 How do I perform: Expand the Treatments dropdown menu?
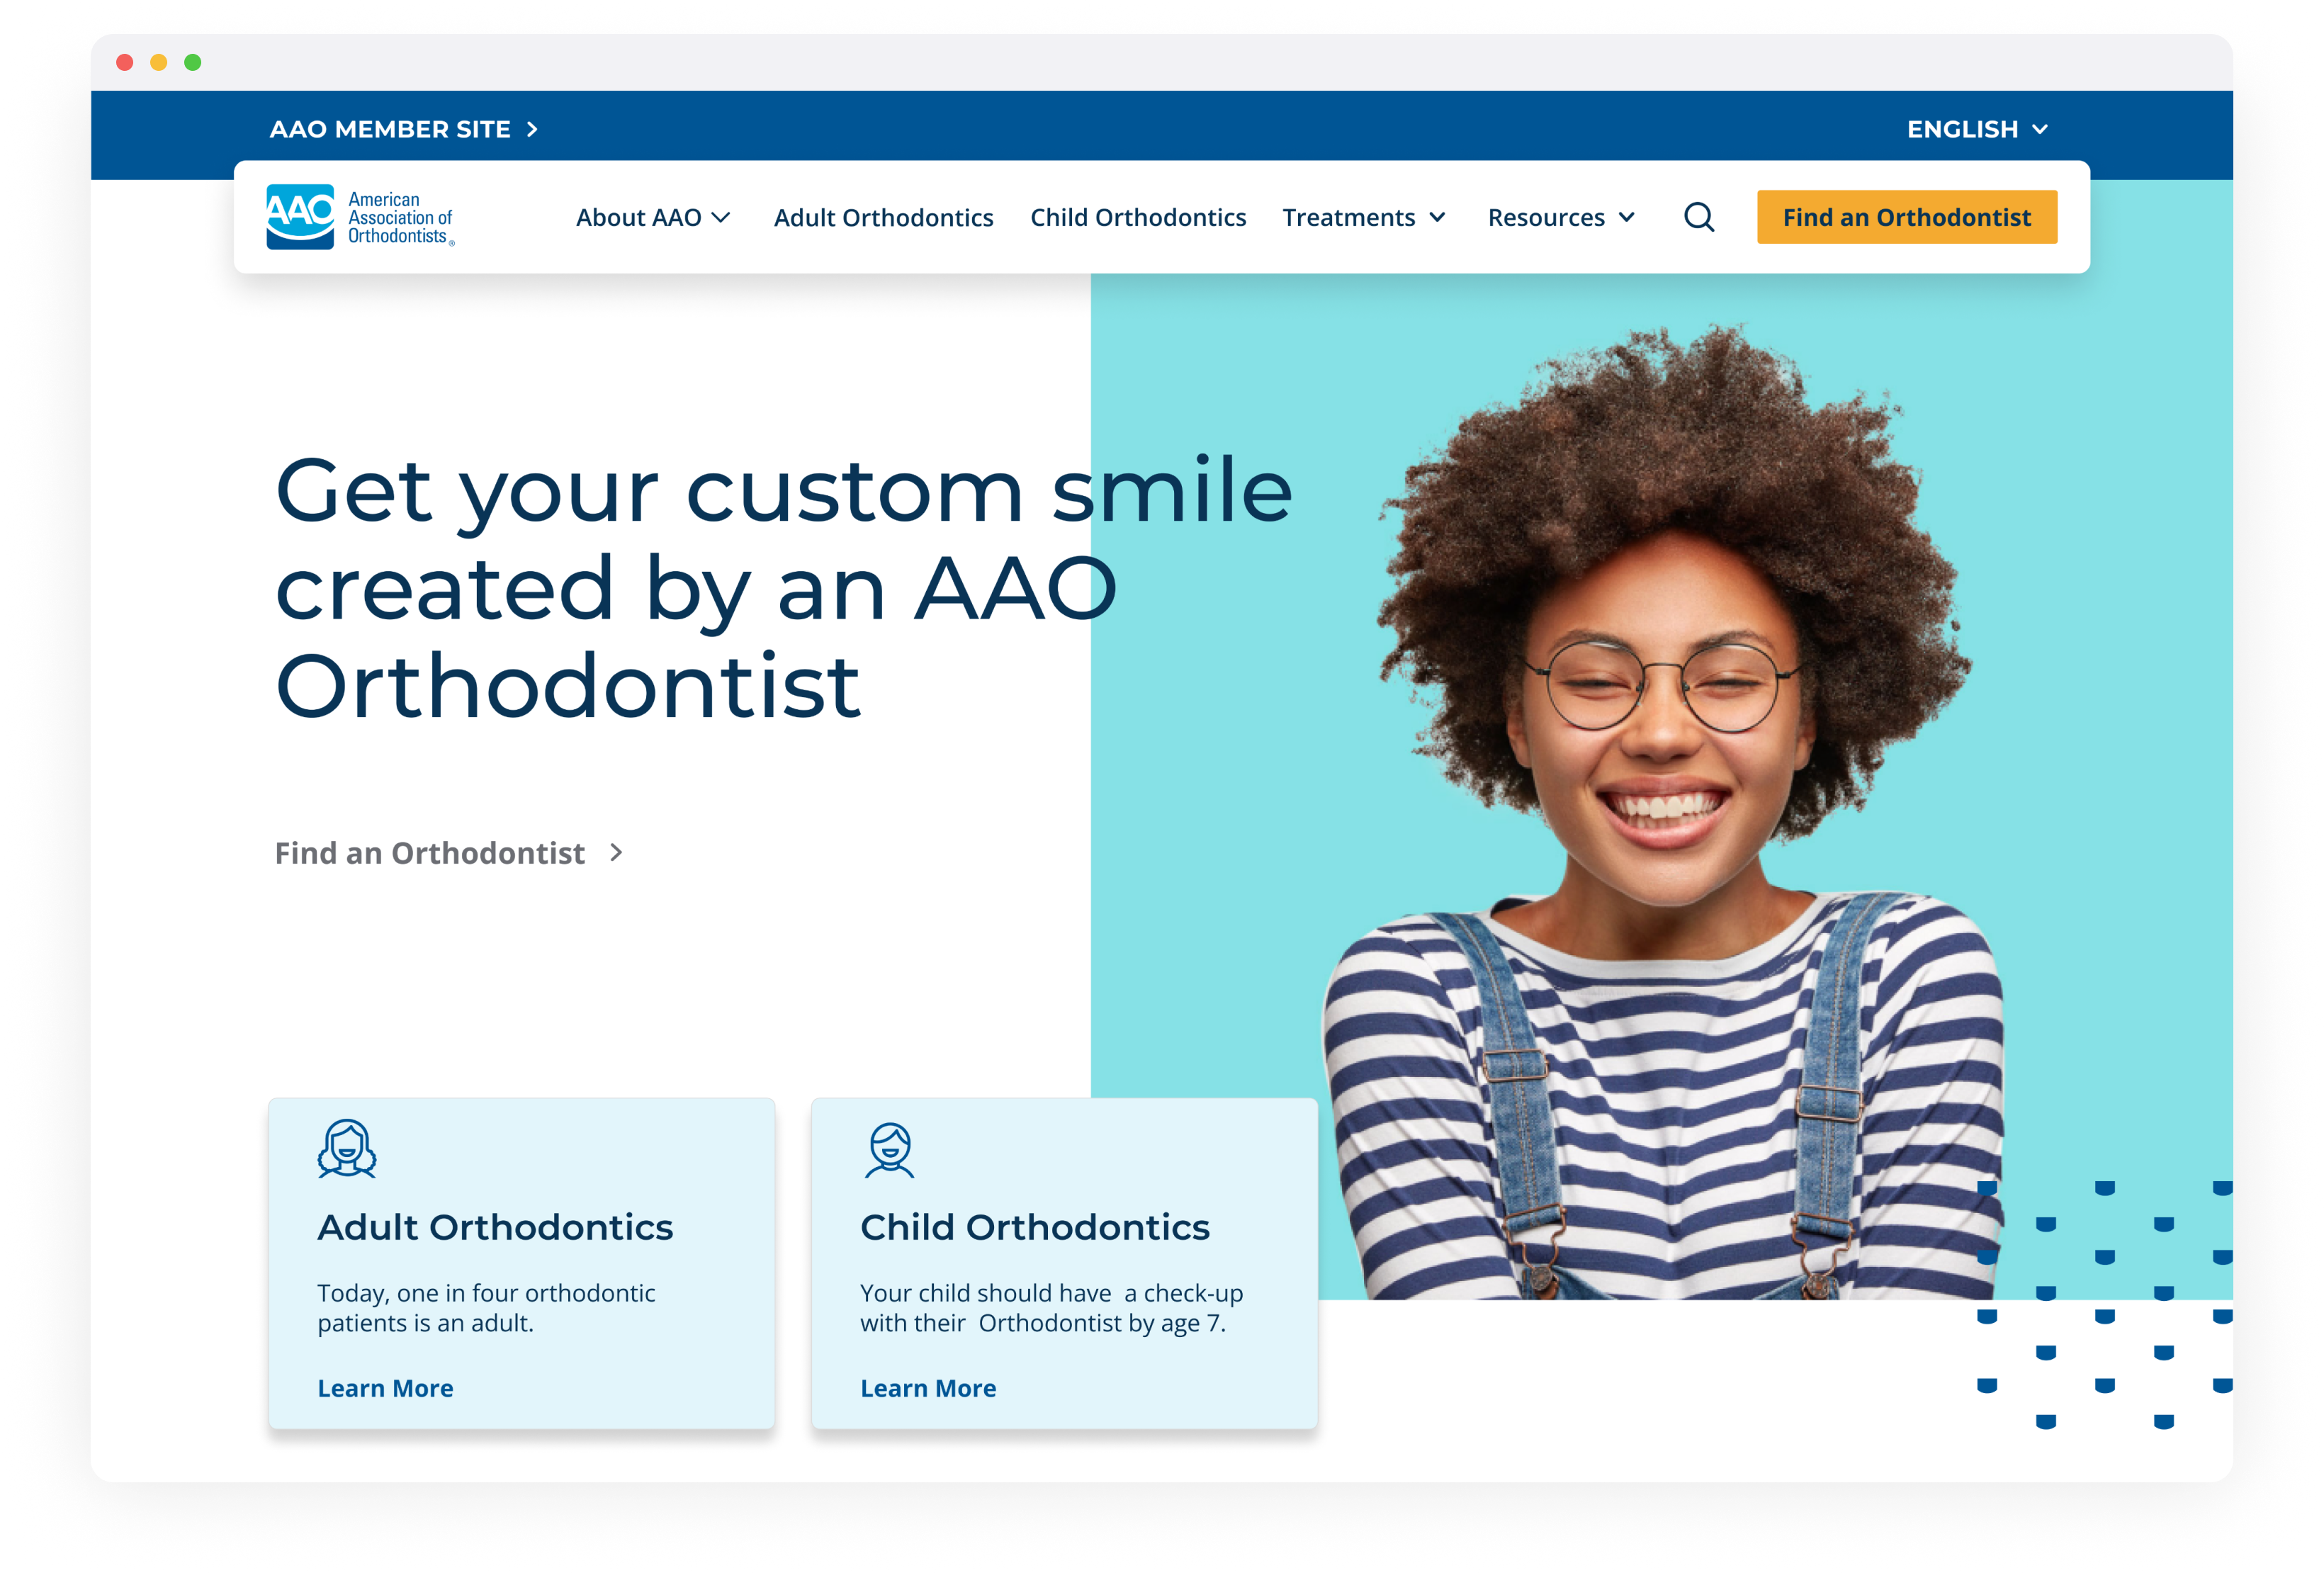[x=1364, y=217]
